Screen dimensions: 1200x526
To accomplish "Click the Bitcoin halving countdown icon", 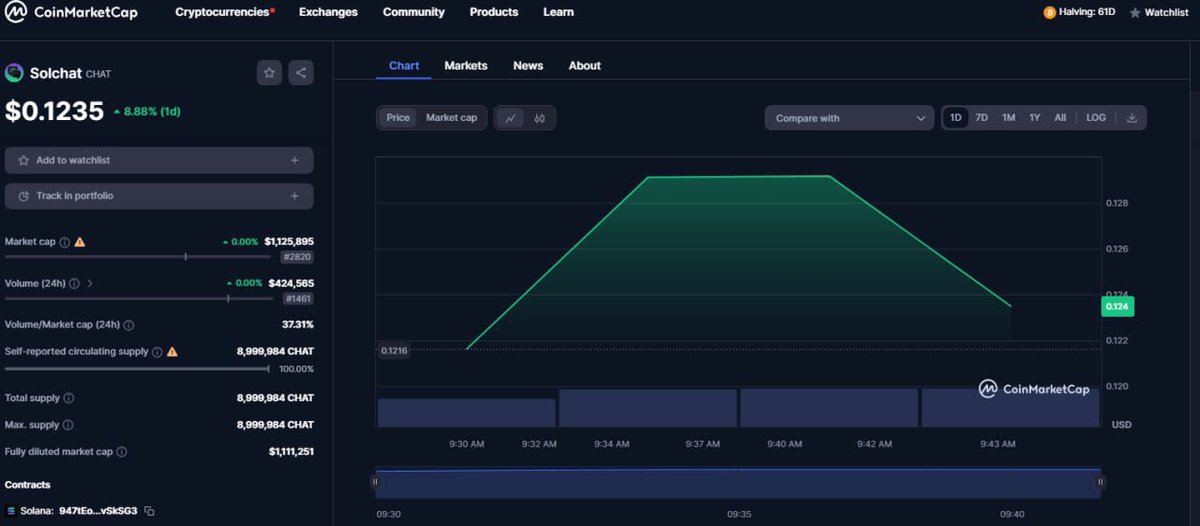I will tap(1049, 13).
